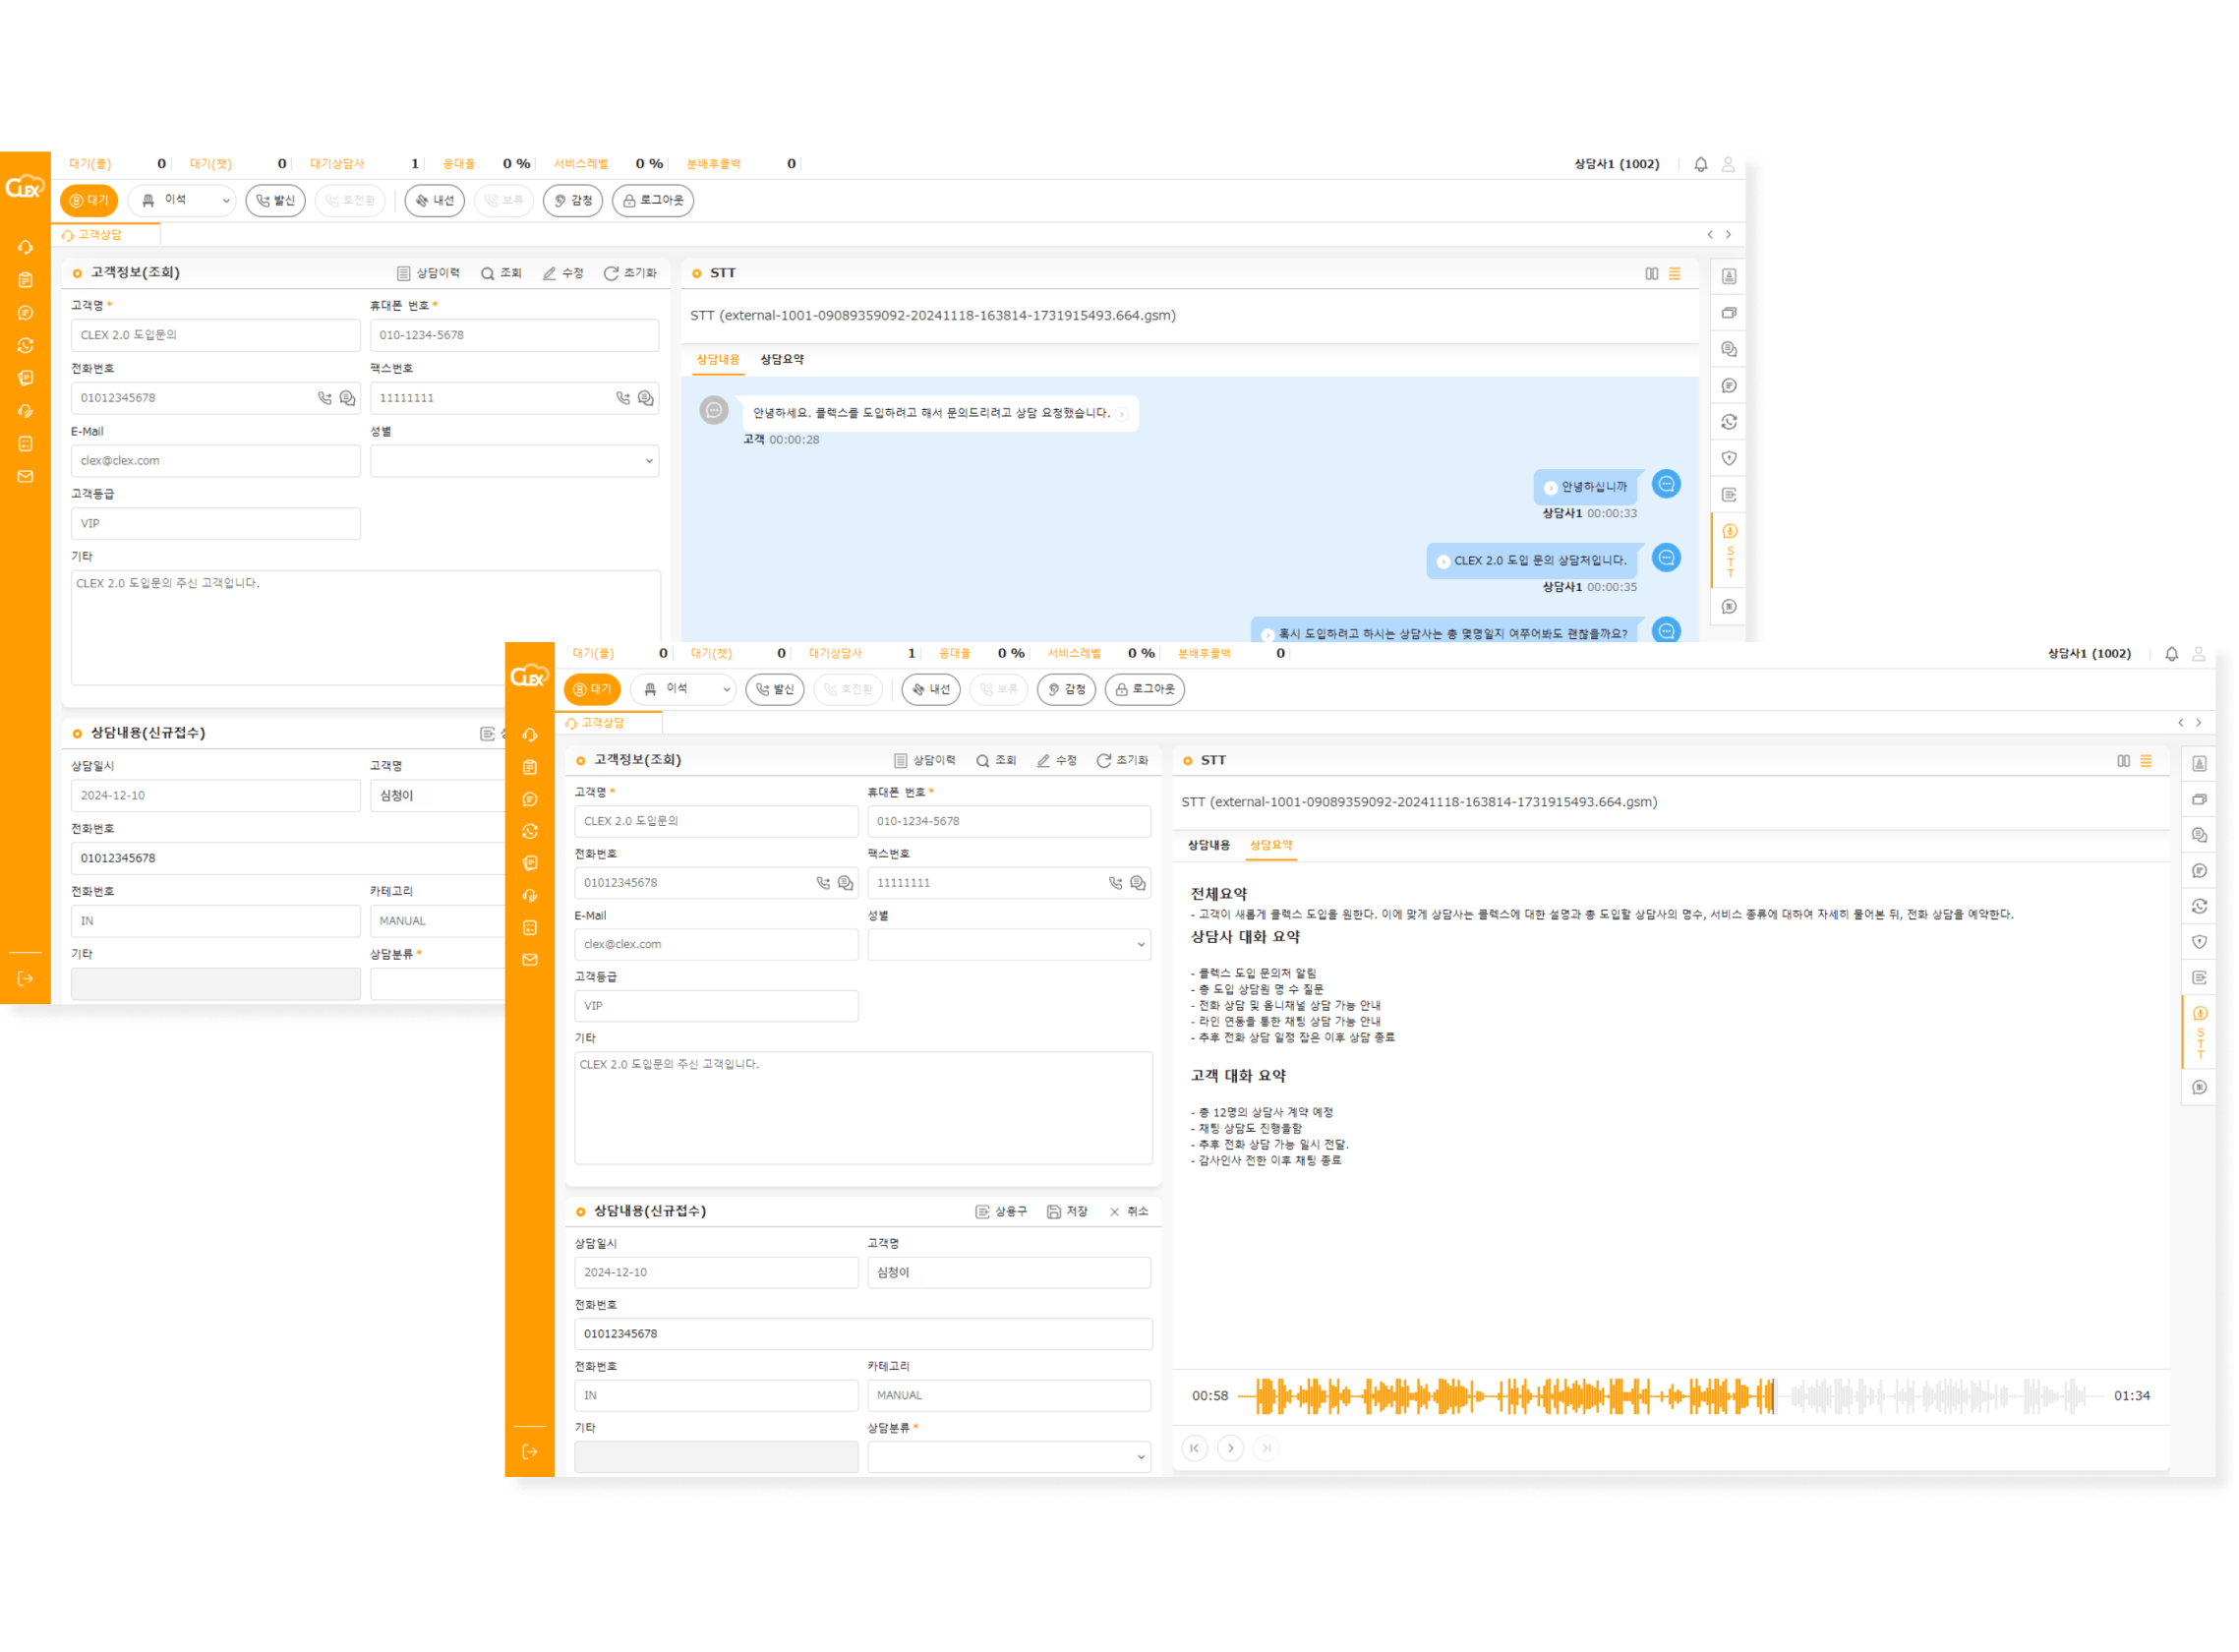The height and width of the screenshot is (1652, 2239).
Task: Click the notification bell in the front window
Action: coord(2171,654)
